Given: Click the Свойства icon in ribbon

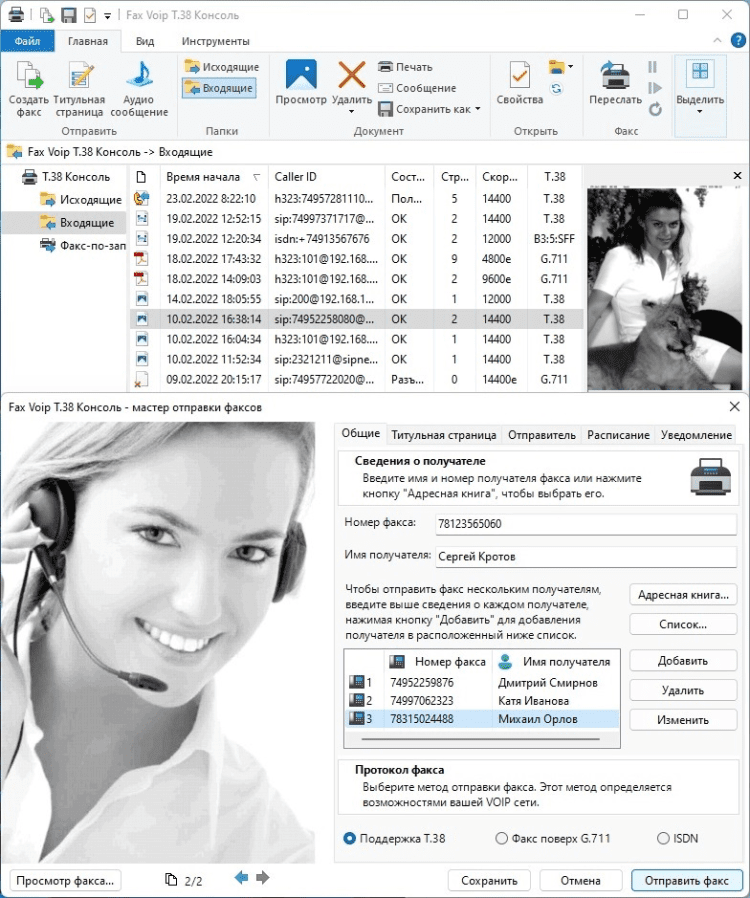Looking at the screenshot, I should pyautogui.click(x=519, y=76).
